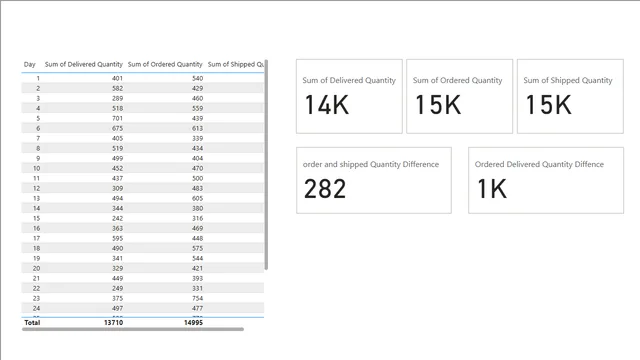Click ordered value 540 for day 1
This screenshot has width=640, height=360.
pyautogui.click(x=198, y=78)
